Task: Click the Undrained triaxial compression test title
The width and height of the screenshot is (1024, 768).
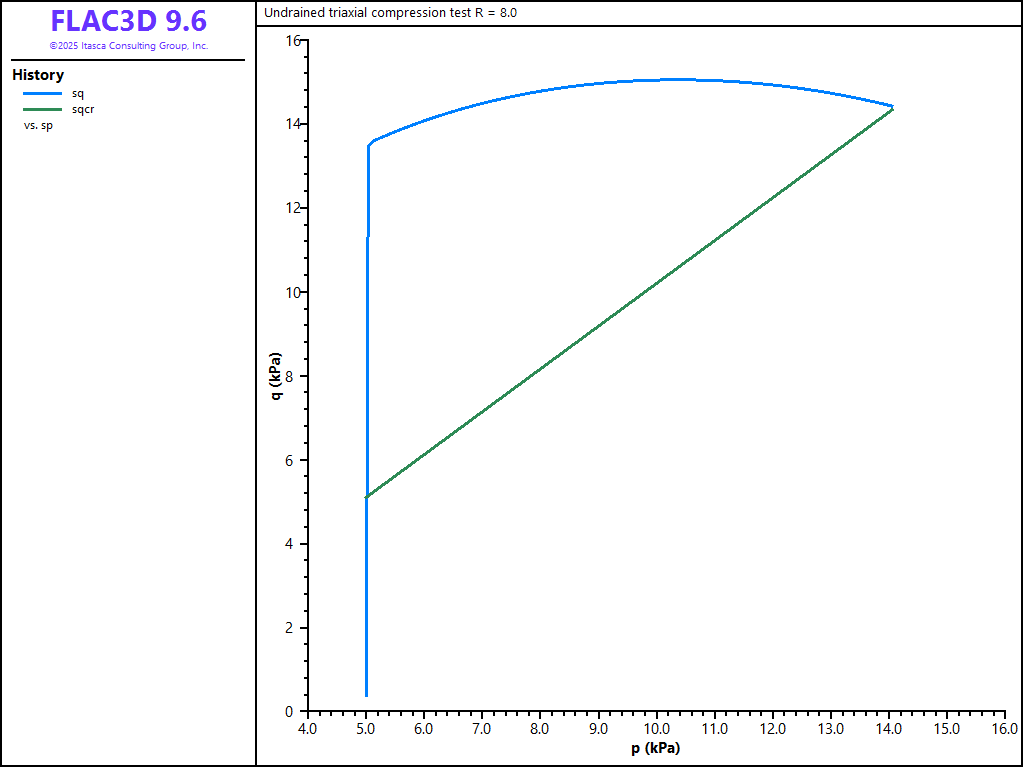Action: click(x=390, y=13)
